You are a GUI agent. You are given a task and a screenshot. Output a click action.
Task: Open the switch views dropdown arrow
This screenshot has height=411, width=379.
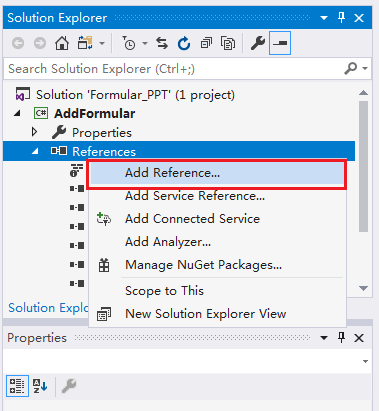point(102,43)
